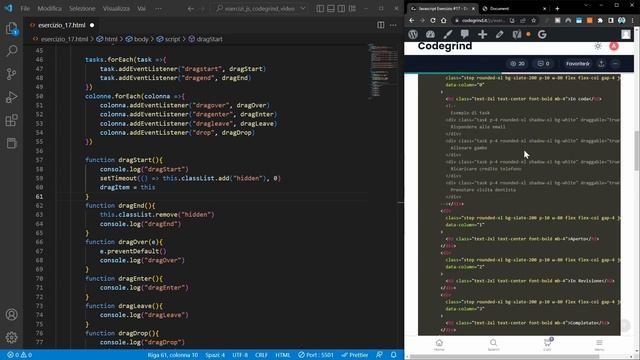Click the body breadcrumb segment

[x=138, y=39]
